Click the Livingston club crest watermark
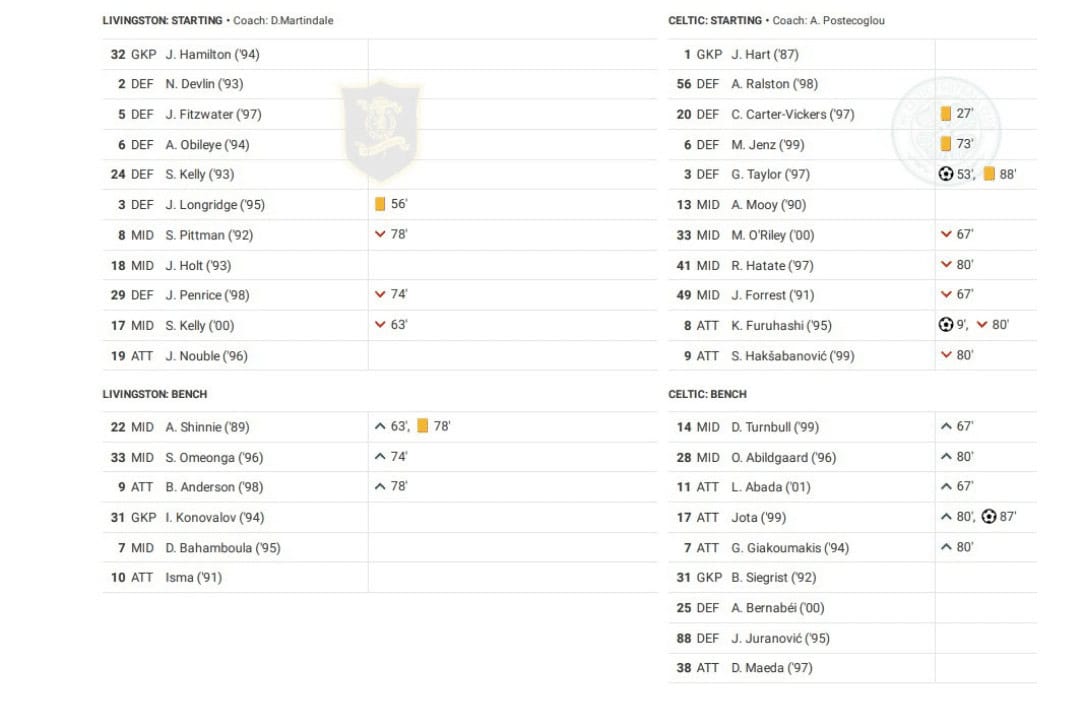Image resolution: width=1068 pixels, height=712 pixels. 380,130
